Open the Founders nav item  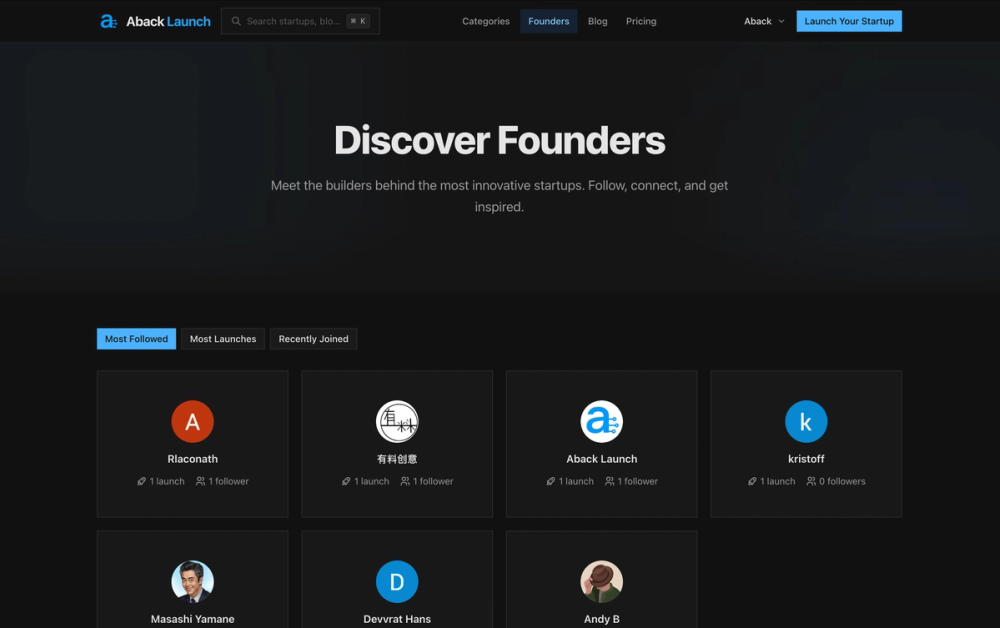tap(548, 21)
